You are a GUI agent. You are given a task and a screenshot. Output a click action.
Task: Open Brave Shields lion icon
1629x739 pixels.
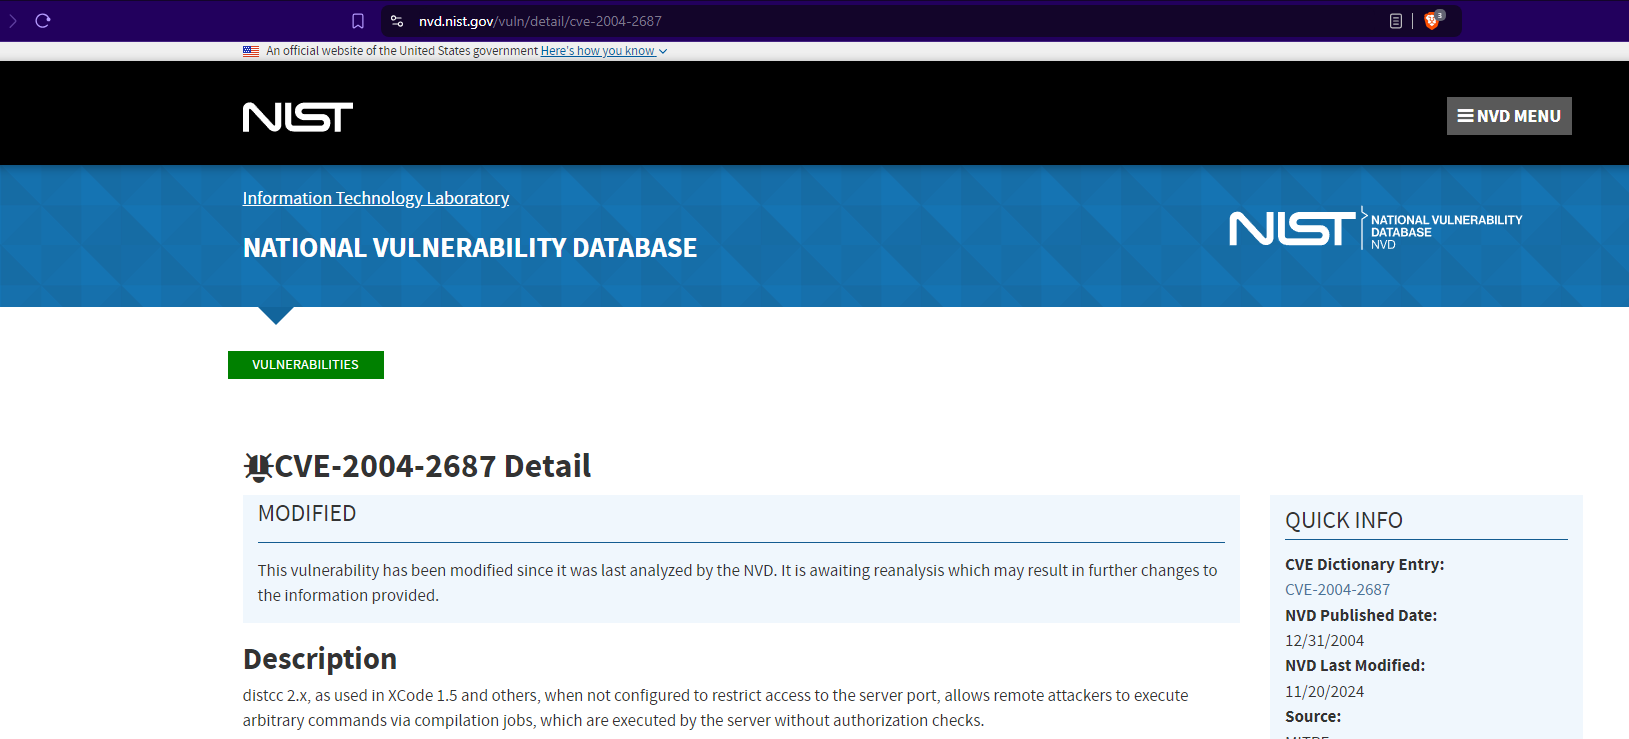(x=1432, y=21)
